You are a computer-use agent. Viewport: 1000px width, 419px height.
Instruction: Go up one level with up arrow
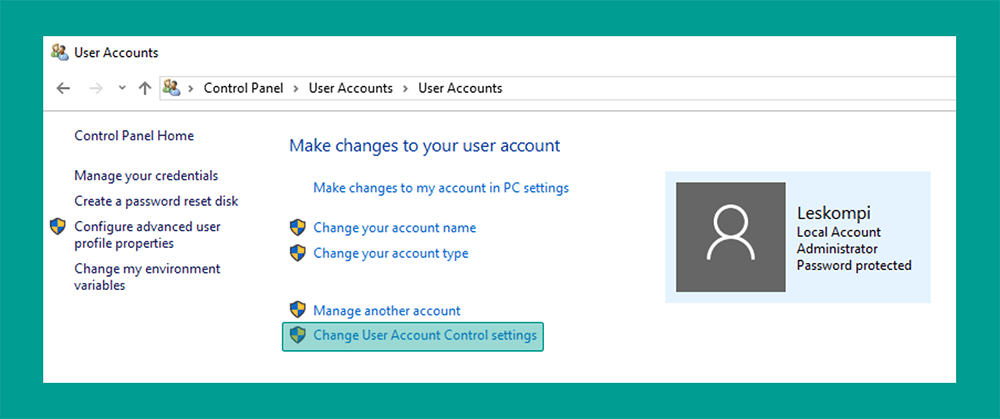coord(145,88)
